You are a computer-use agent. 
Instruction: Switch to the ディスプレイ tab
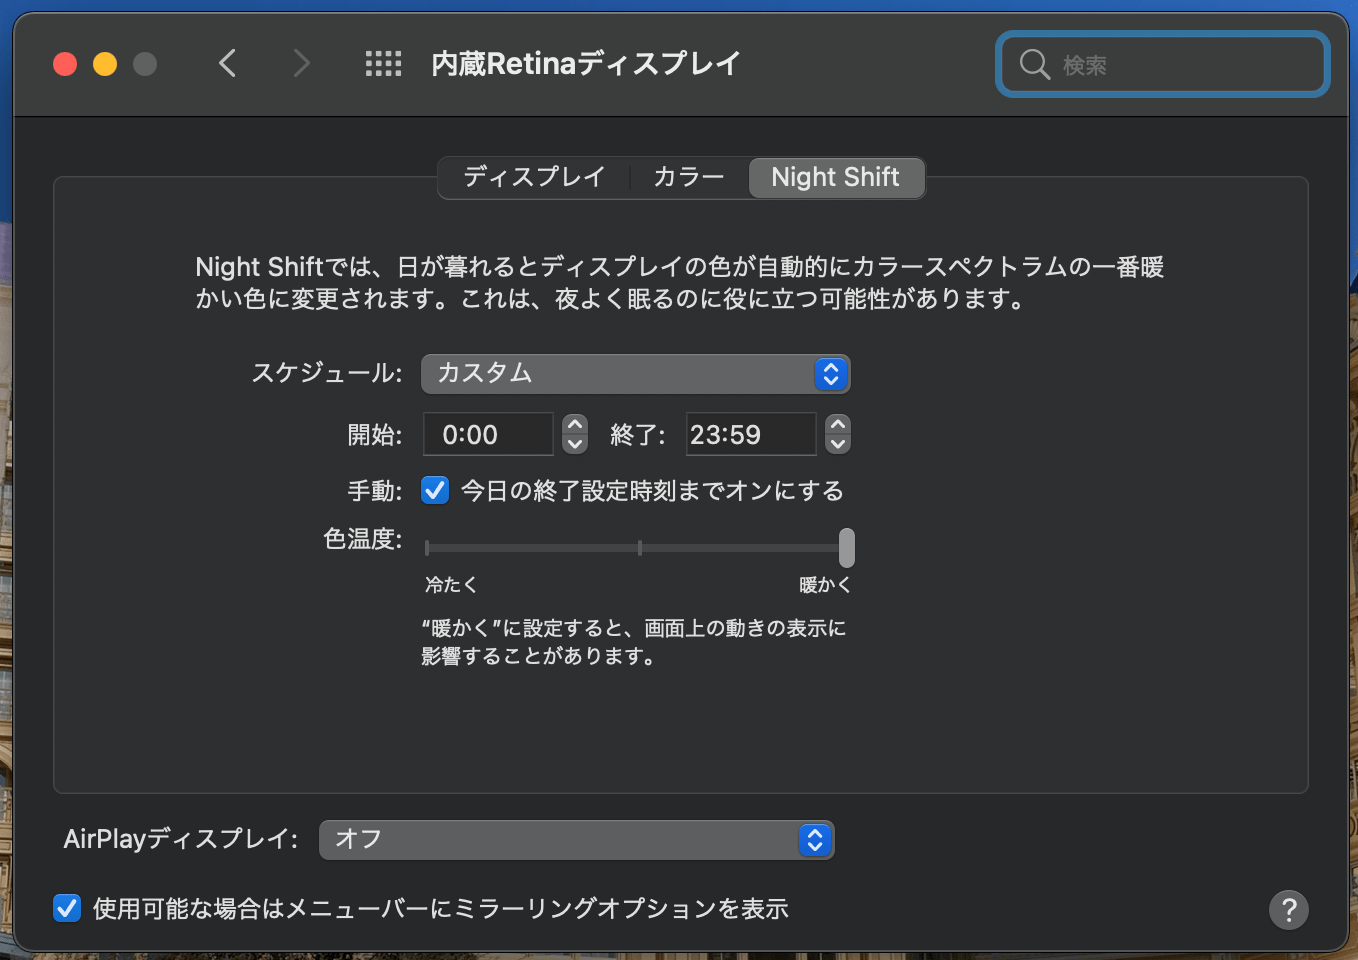click(534, 177)
